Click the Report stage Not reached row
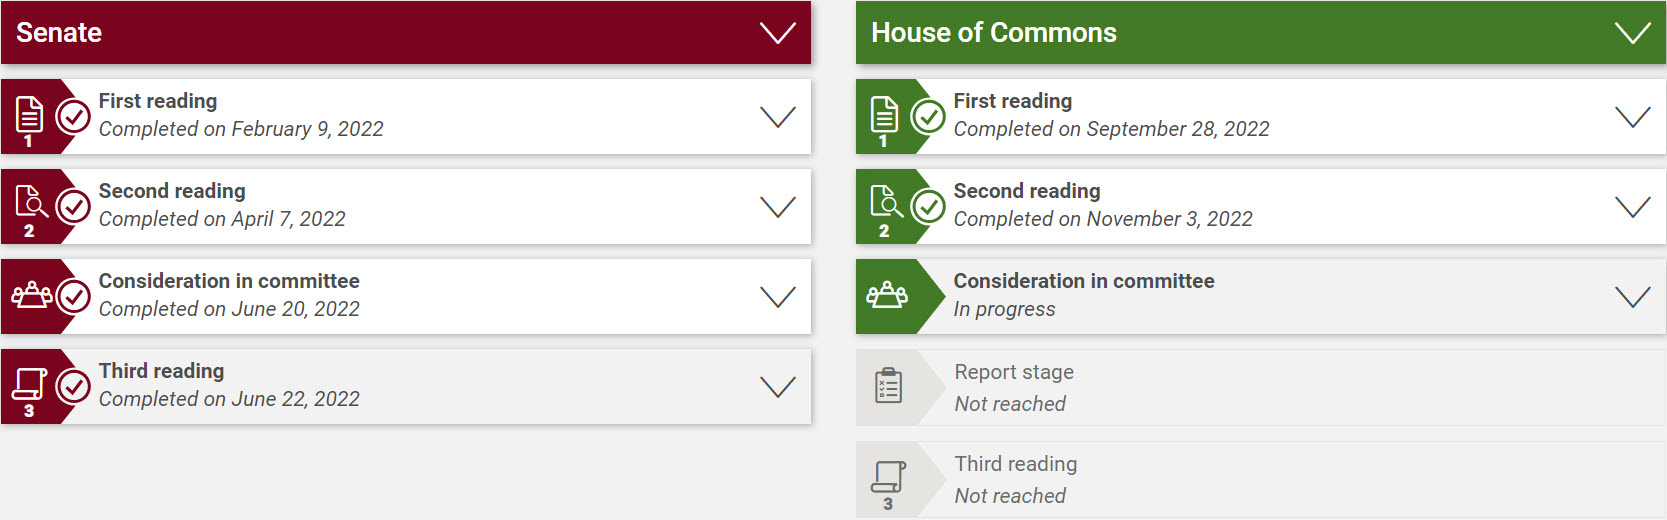Screen dimensions: 1667x520 (1261, 387)
